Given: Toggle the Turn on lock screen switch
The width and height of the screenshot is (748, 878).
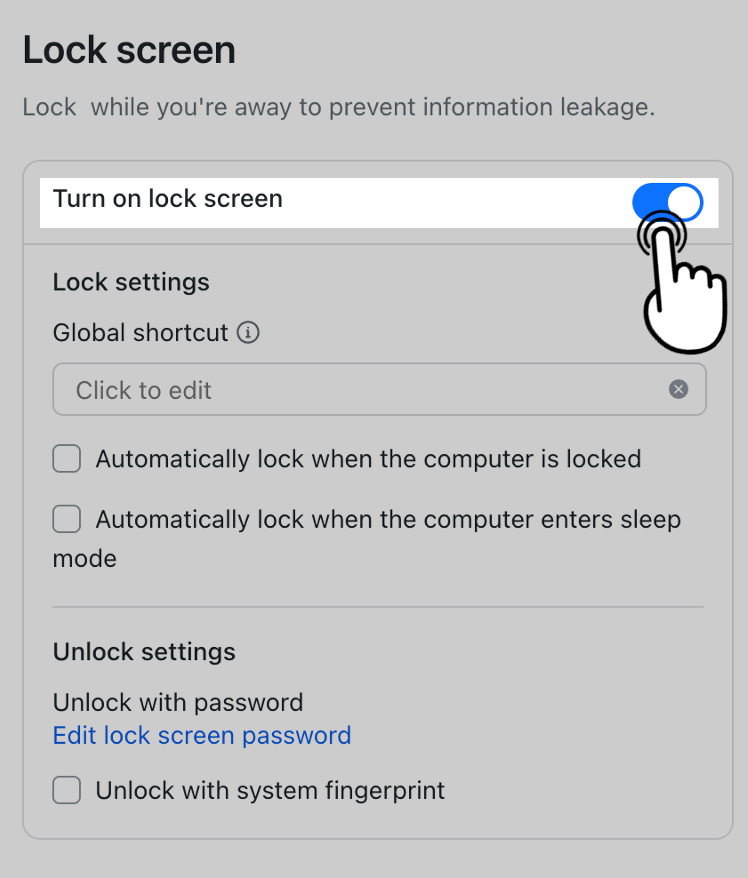Looking at the screenshot, I should (667, 202).
